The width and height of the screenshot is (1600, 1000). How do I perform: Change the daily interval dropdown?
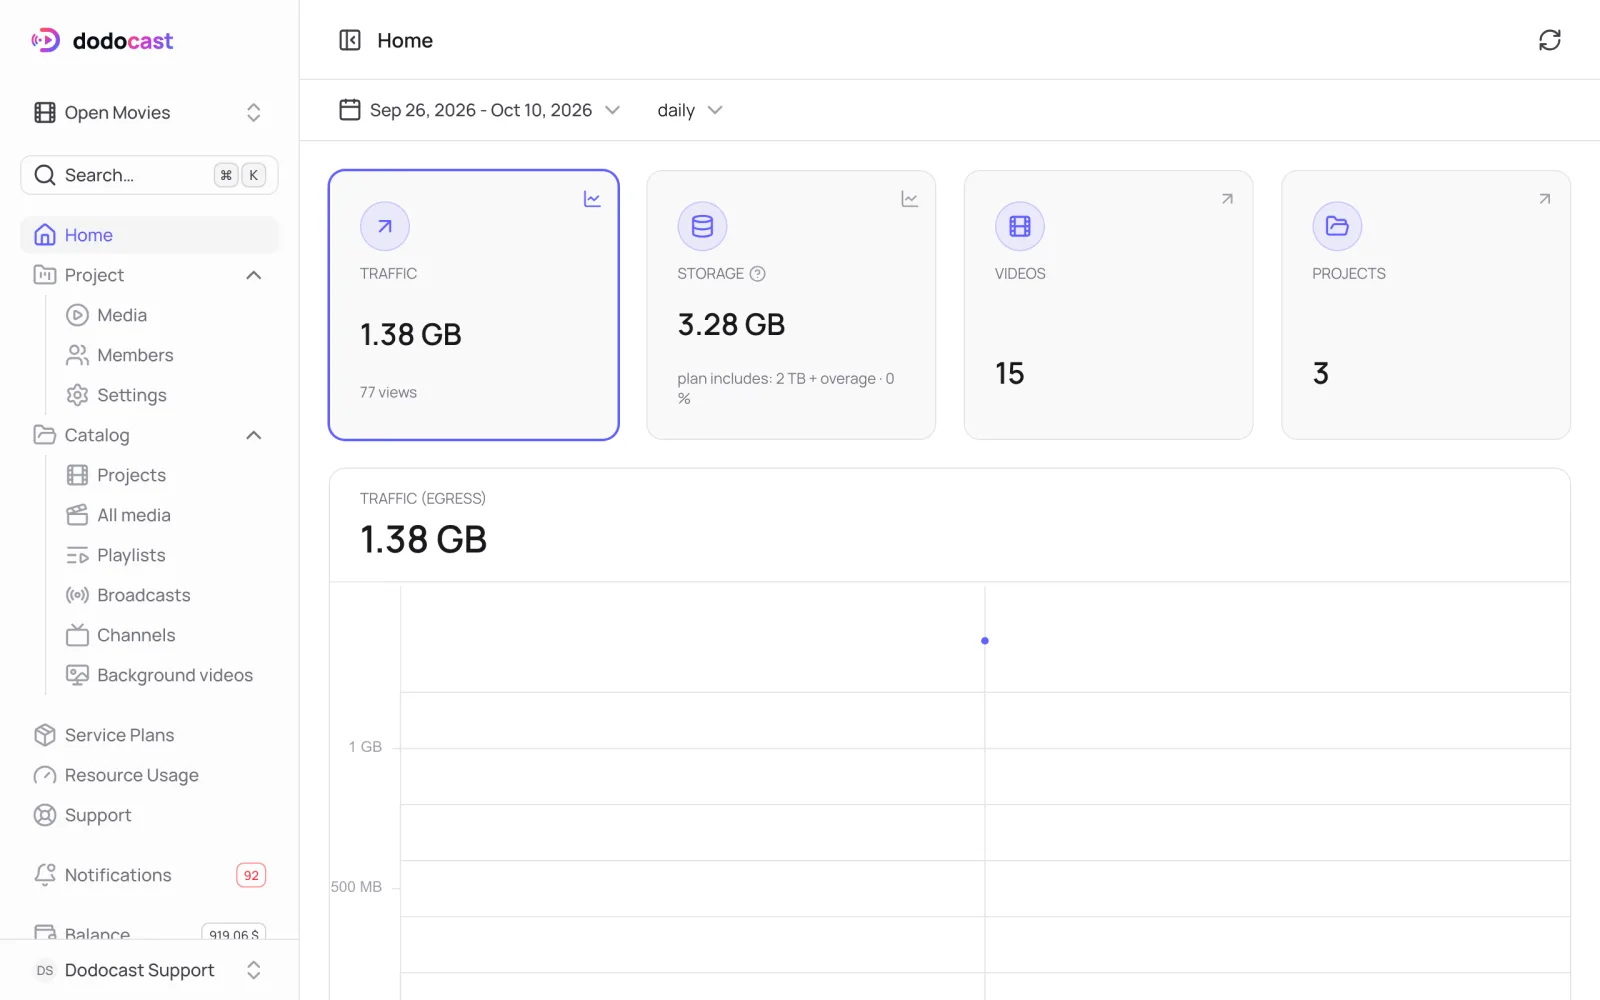click(x=689, y=110)
